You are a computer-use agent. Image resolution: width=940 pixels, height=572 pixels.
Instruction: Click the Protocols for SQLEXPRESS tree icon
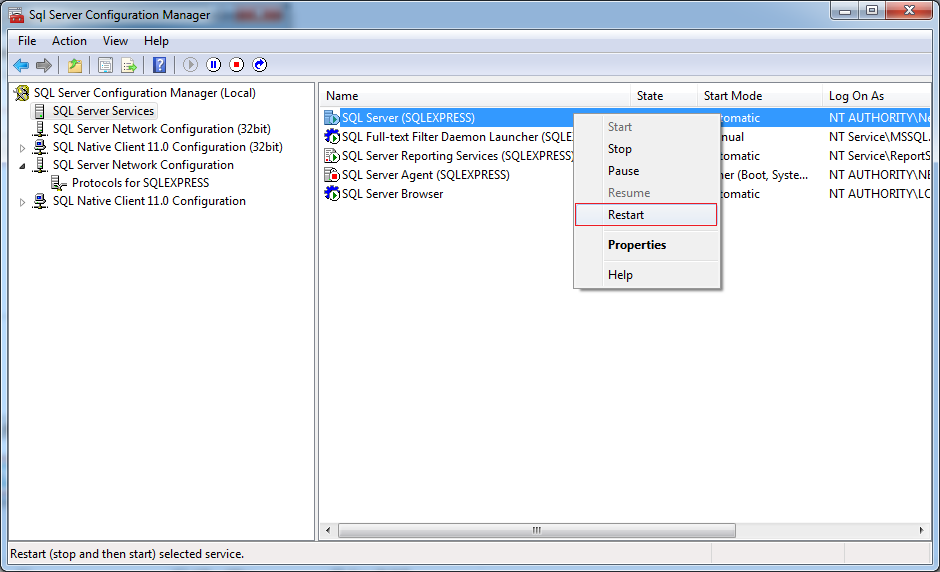(58, 183)
